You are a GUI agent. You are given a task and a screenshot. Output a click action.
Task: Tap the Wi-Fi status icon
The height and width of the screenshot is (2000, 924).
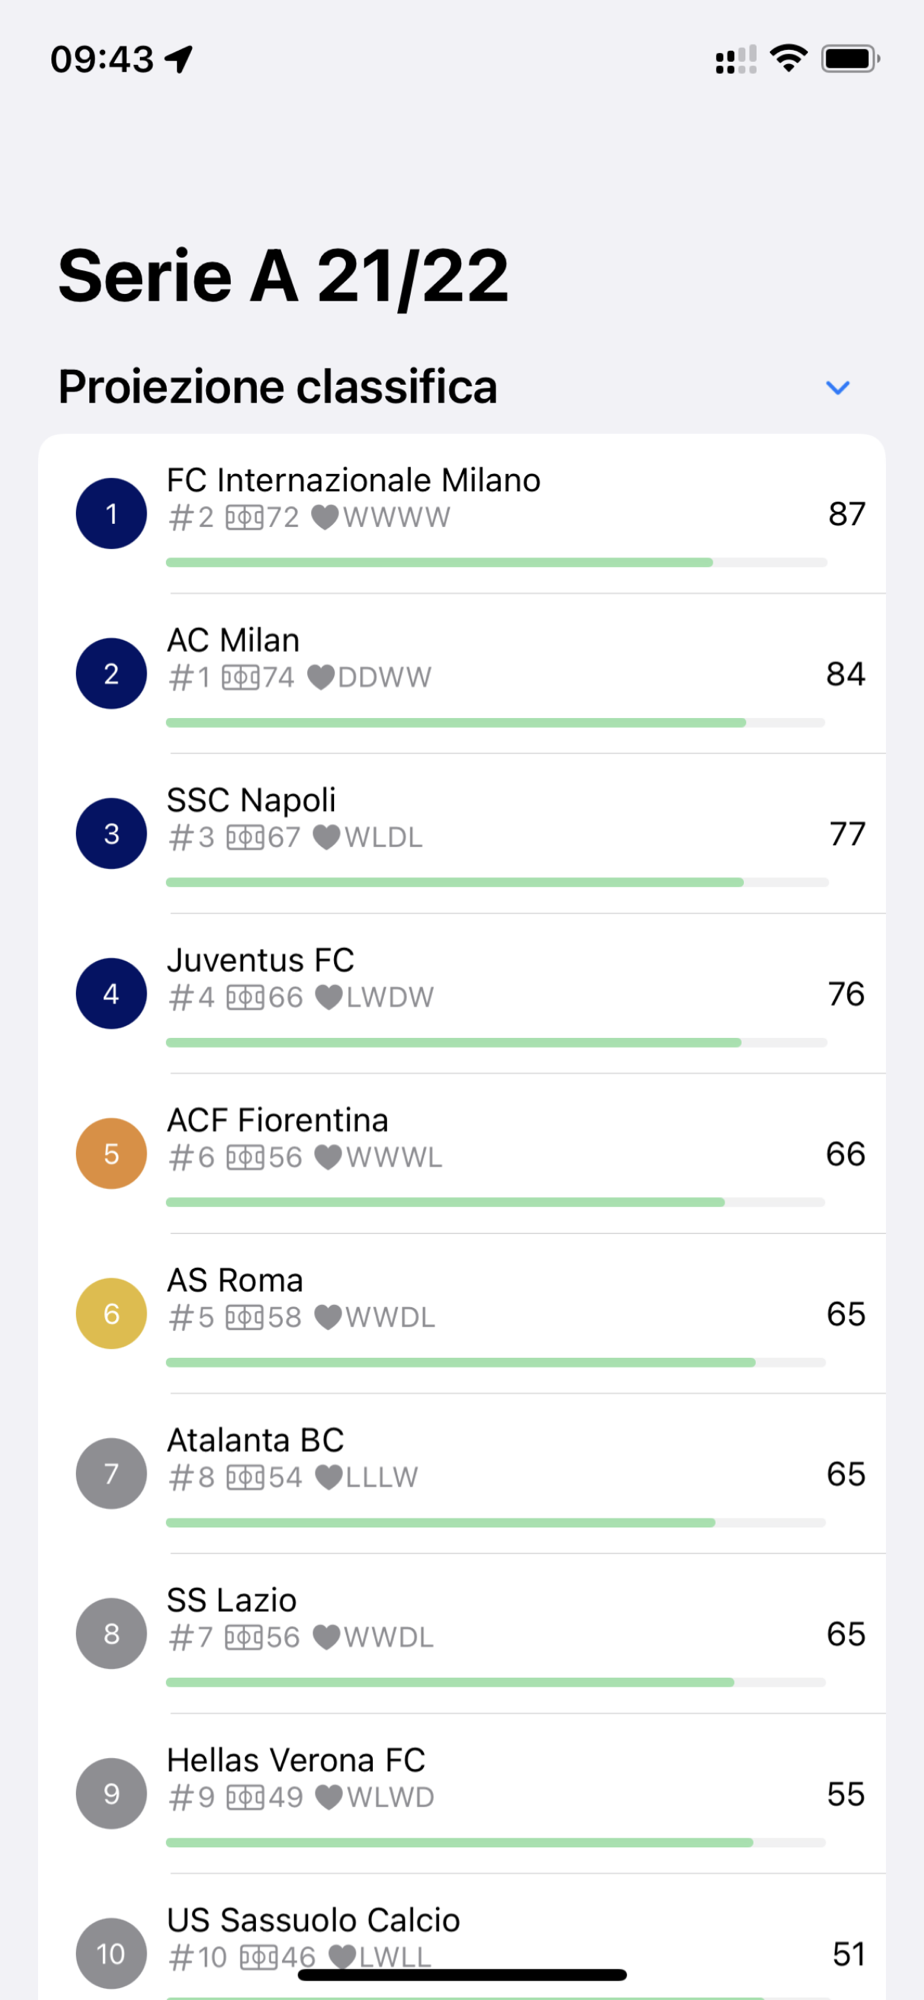coord(789,59)
